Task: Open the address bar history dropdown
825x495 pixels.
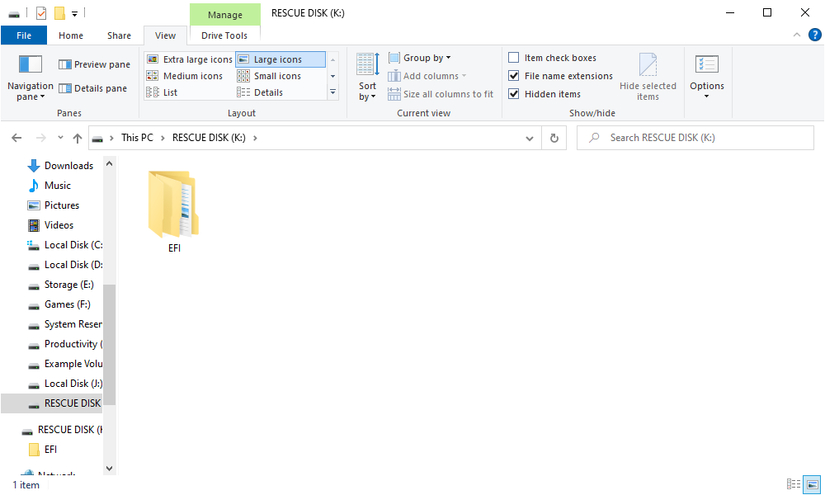Action: (529, 138)
